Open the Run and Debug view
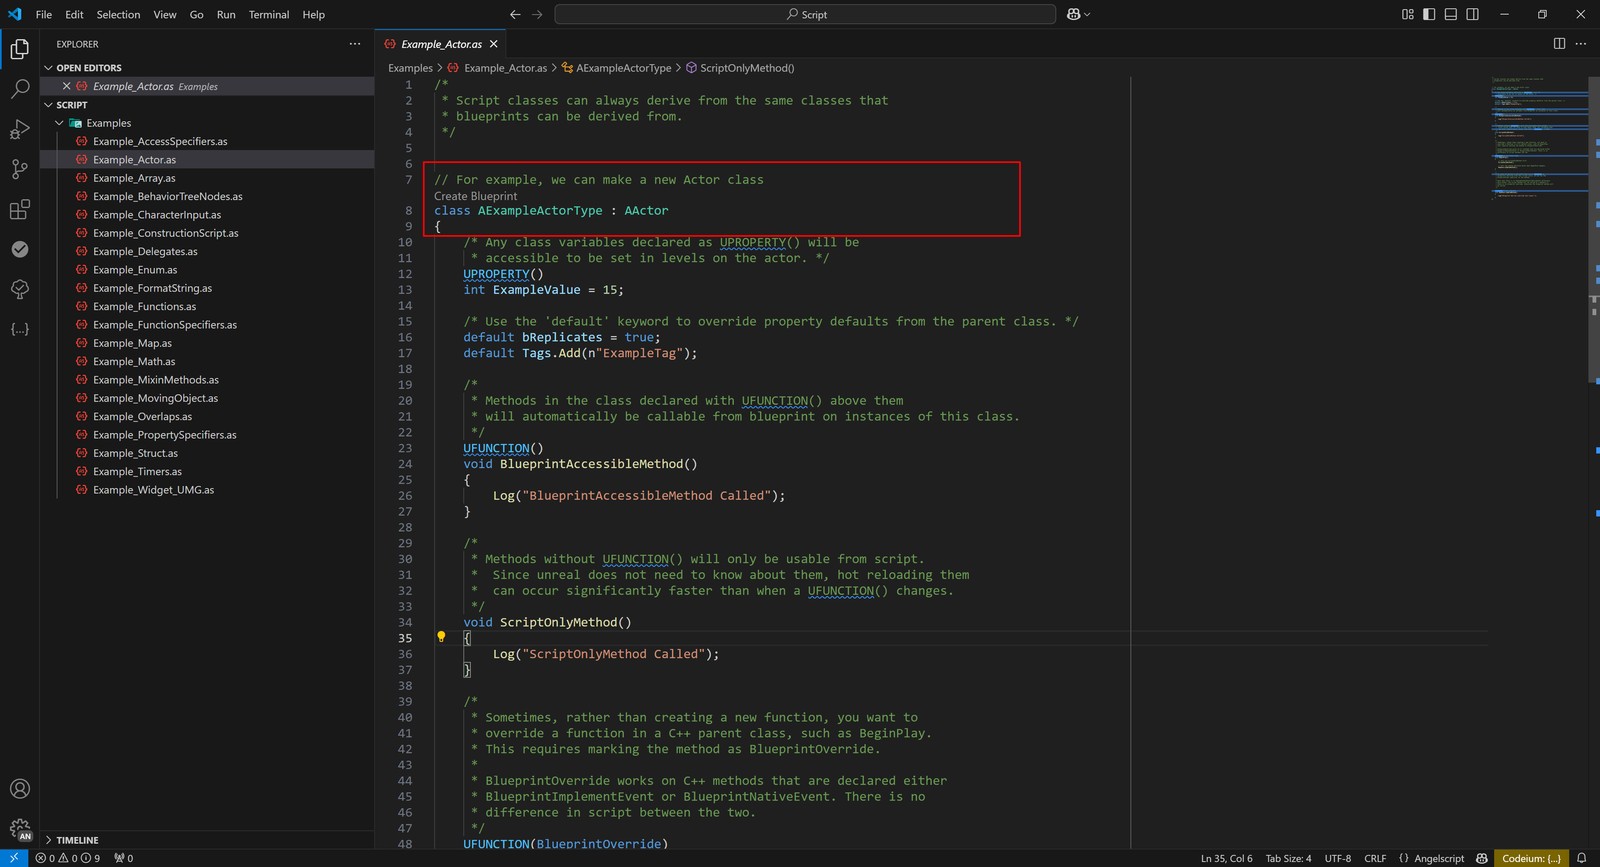This screenshot has width=1600, height=867. pyautogui.click(x=19, y=129)
